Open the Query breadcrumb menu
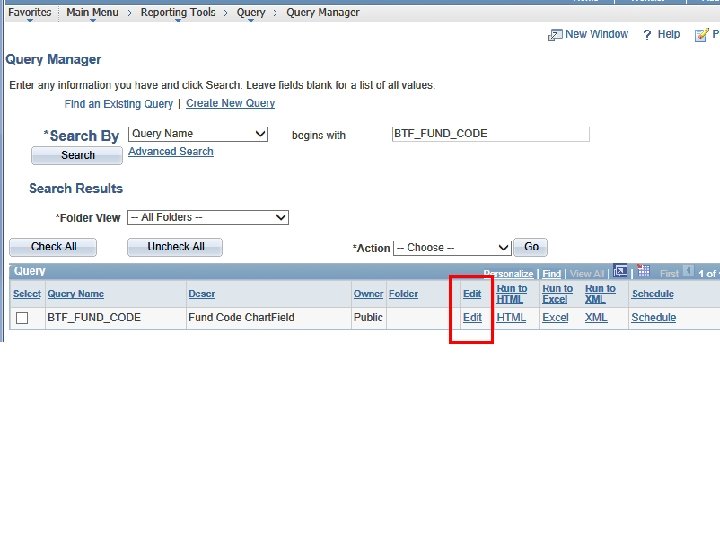The height and width of the screenshot is (540, 720). click(x=251, y=12)
